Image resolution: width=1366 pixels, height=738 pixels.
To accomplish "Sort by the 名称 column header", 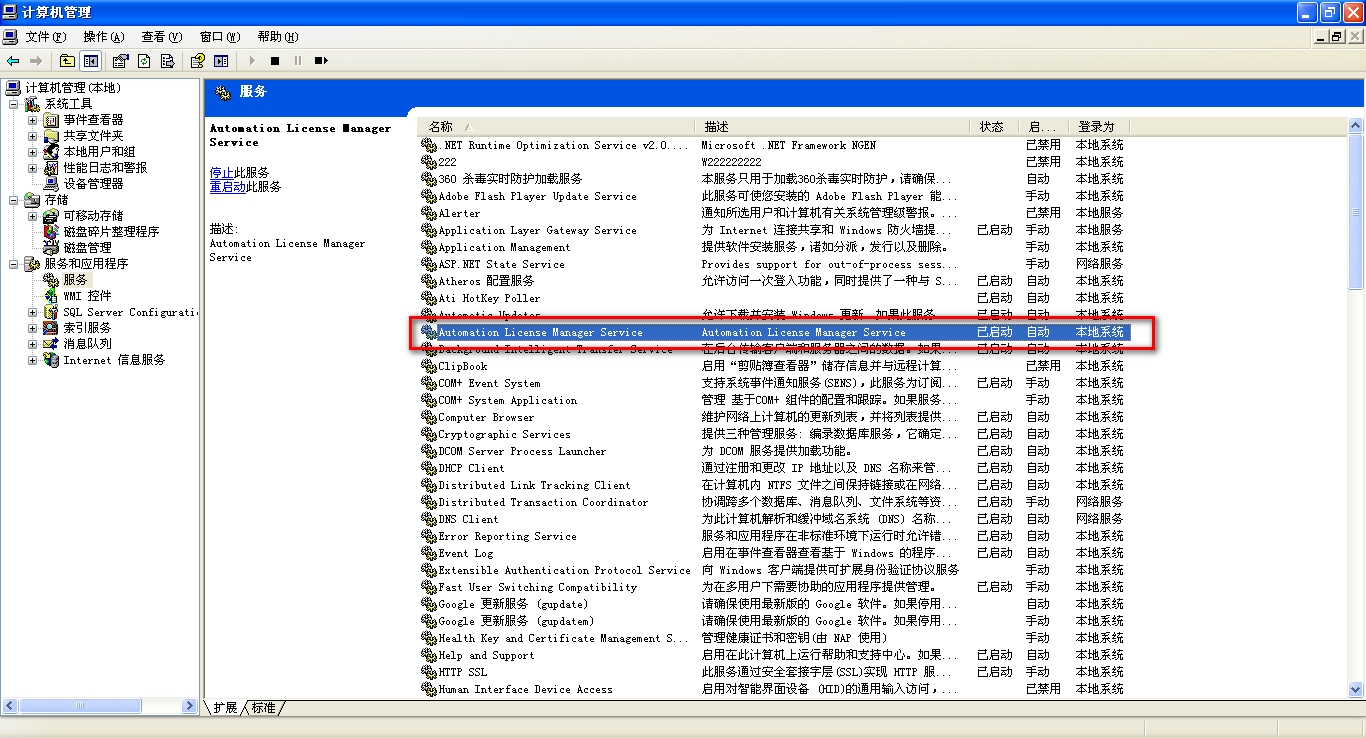I will (441, 127).
